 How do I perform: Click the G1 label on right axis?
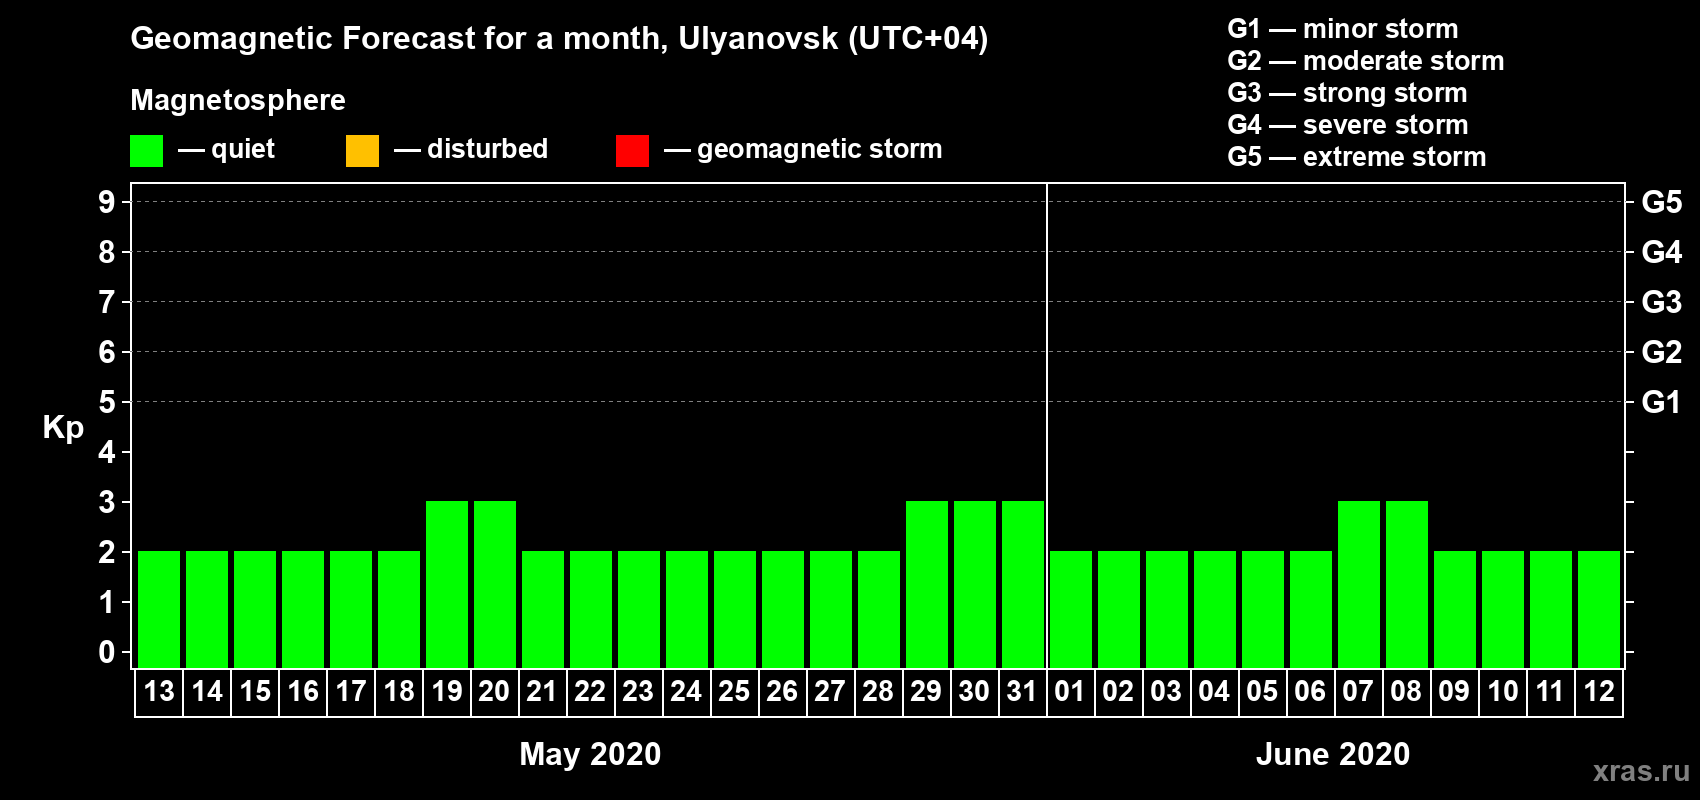tap(1662, 402)
